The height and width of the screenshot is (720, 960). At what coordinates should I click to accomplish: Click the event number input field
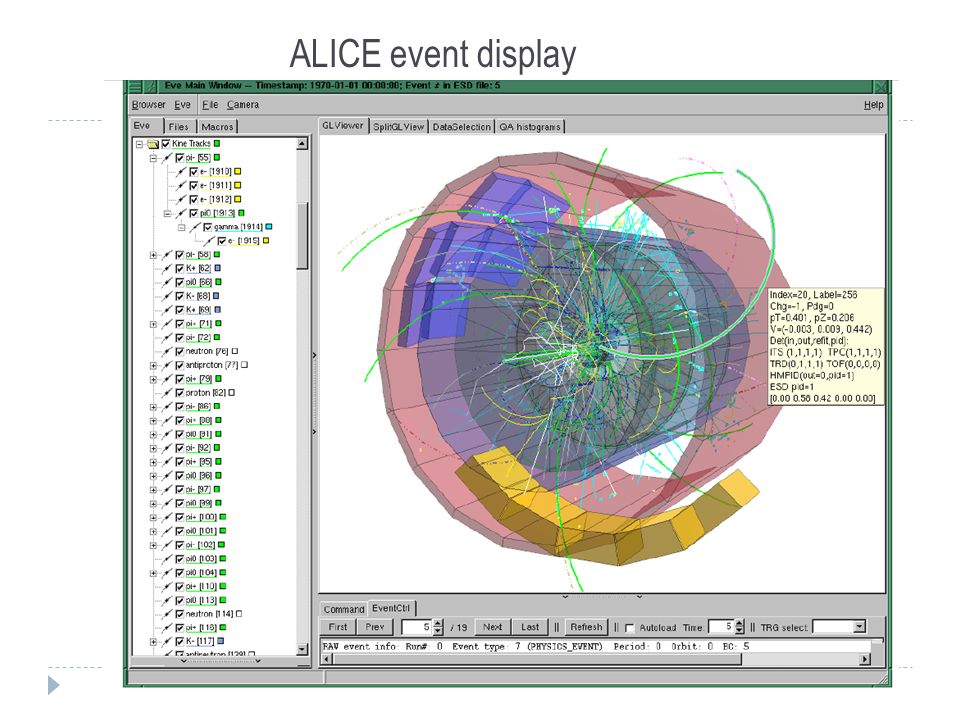(x=417, y=627)
